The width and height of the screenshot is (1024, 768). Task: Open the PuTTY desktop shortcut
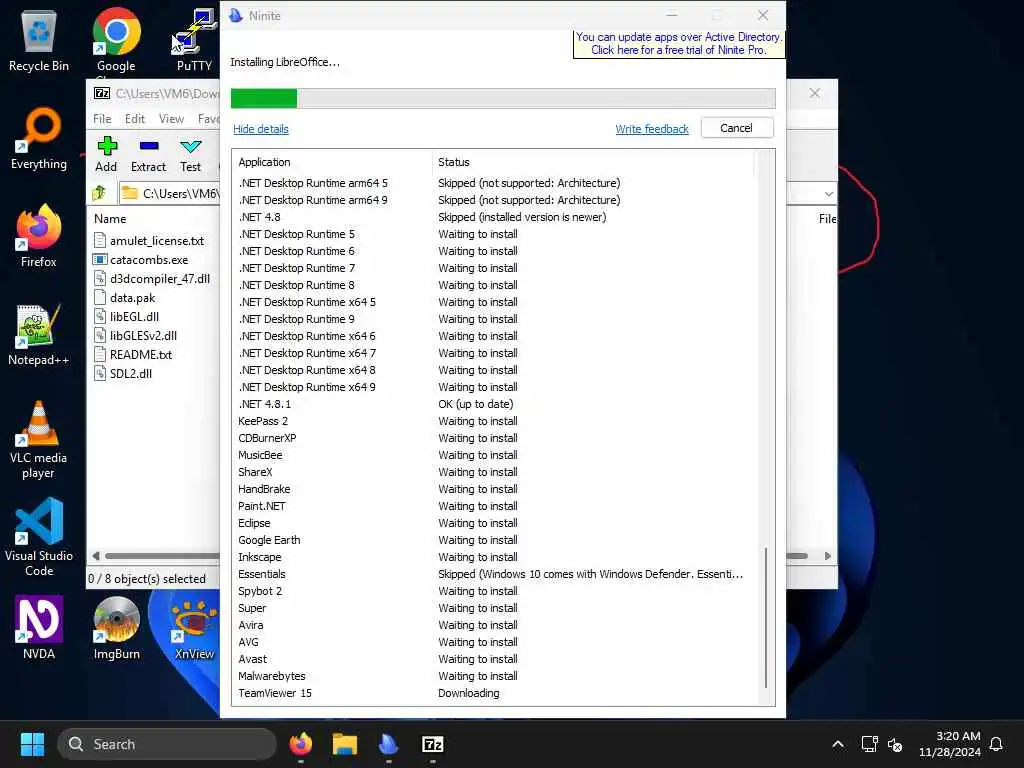pyautogui.click(x=194, y=40)
